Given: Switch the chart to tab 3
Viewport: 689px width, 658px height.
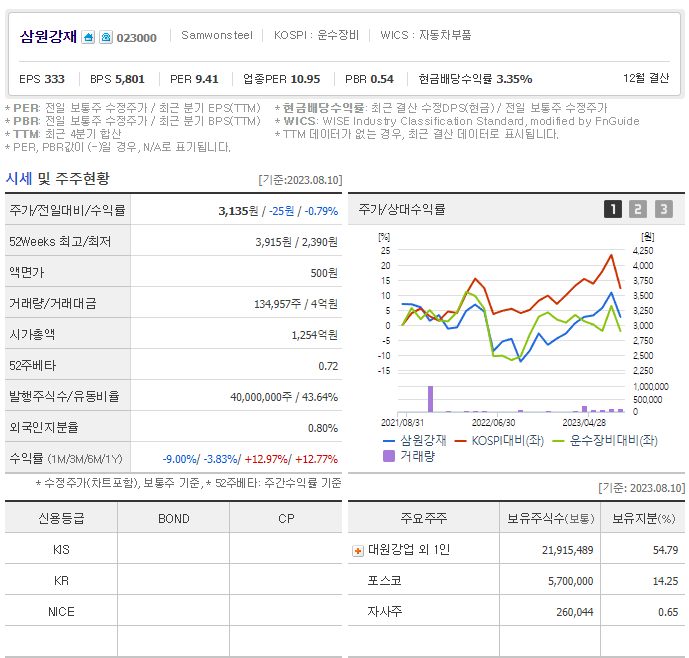Looking at the screenshot, I should click(664, 209).
